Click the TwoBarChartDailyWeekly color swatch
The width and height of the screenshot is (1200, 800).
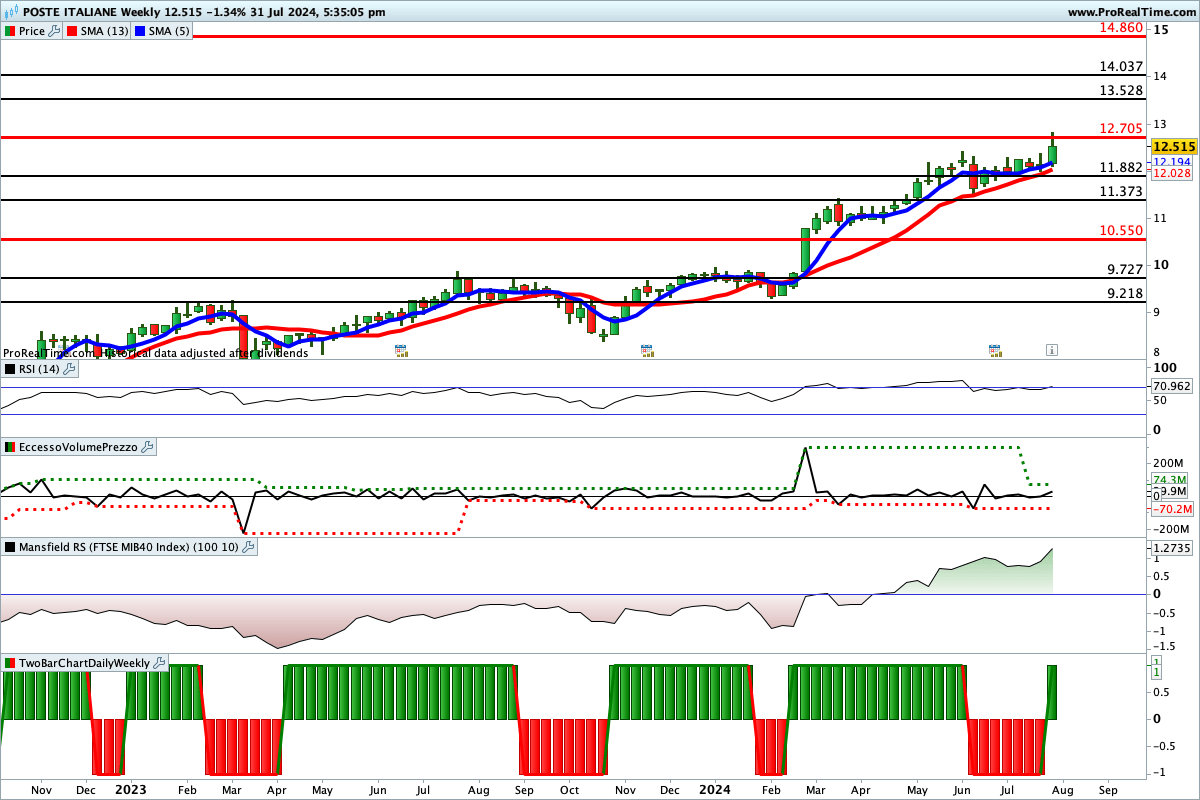[x=10, y=663]
